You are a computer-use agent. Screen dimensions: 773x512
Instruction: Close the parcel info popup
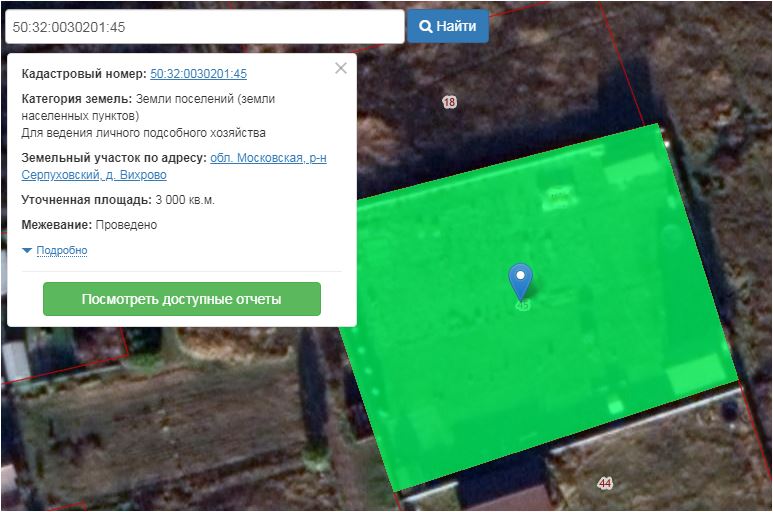tap(341, 68)
